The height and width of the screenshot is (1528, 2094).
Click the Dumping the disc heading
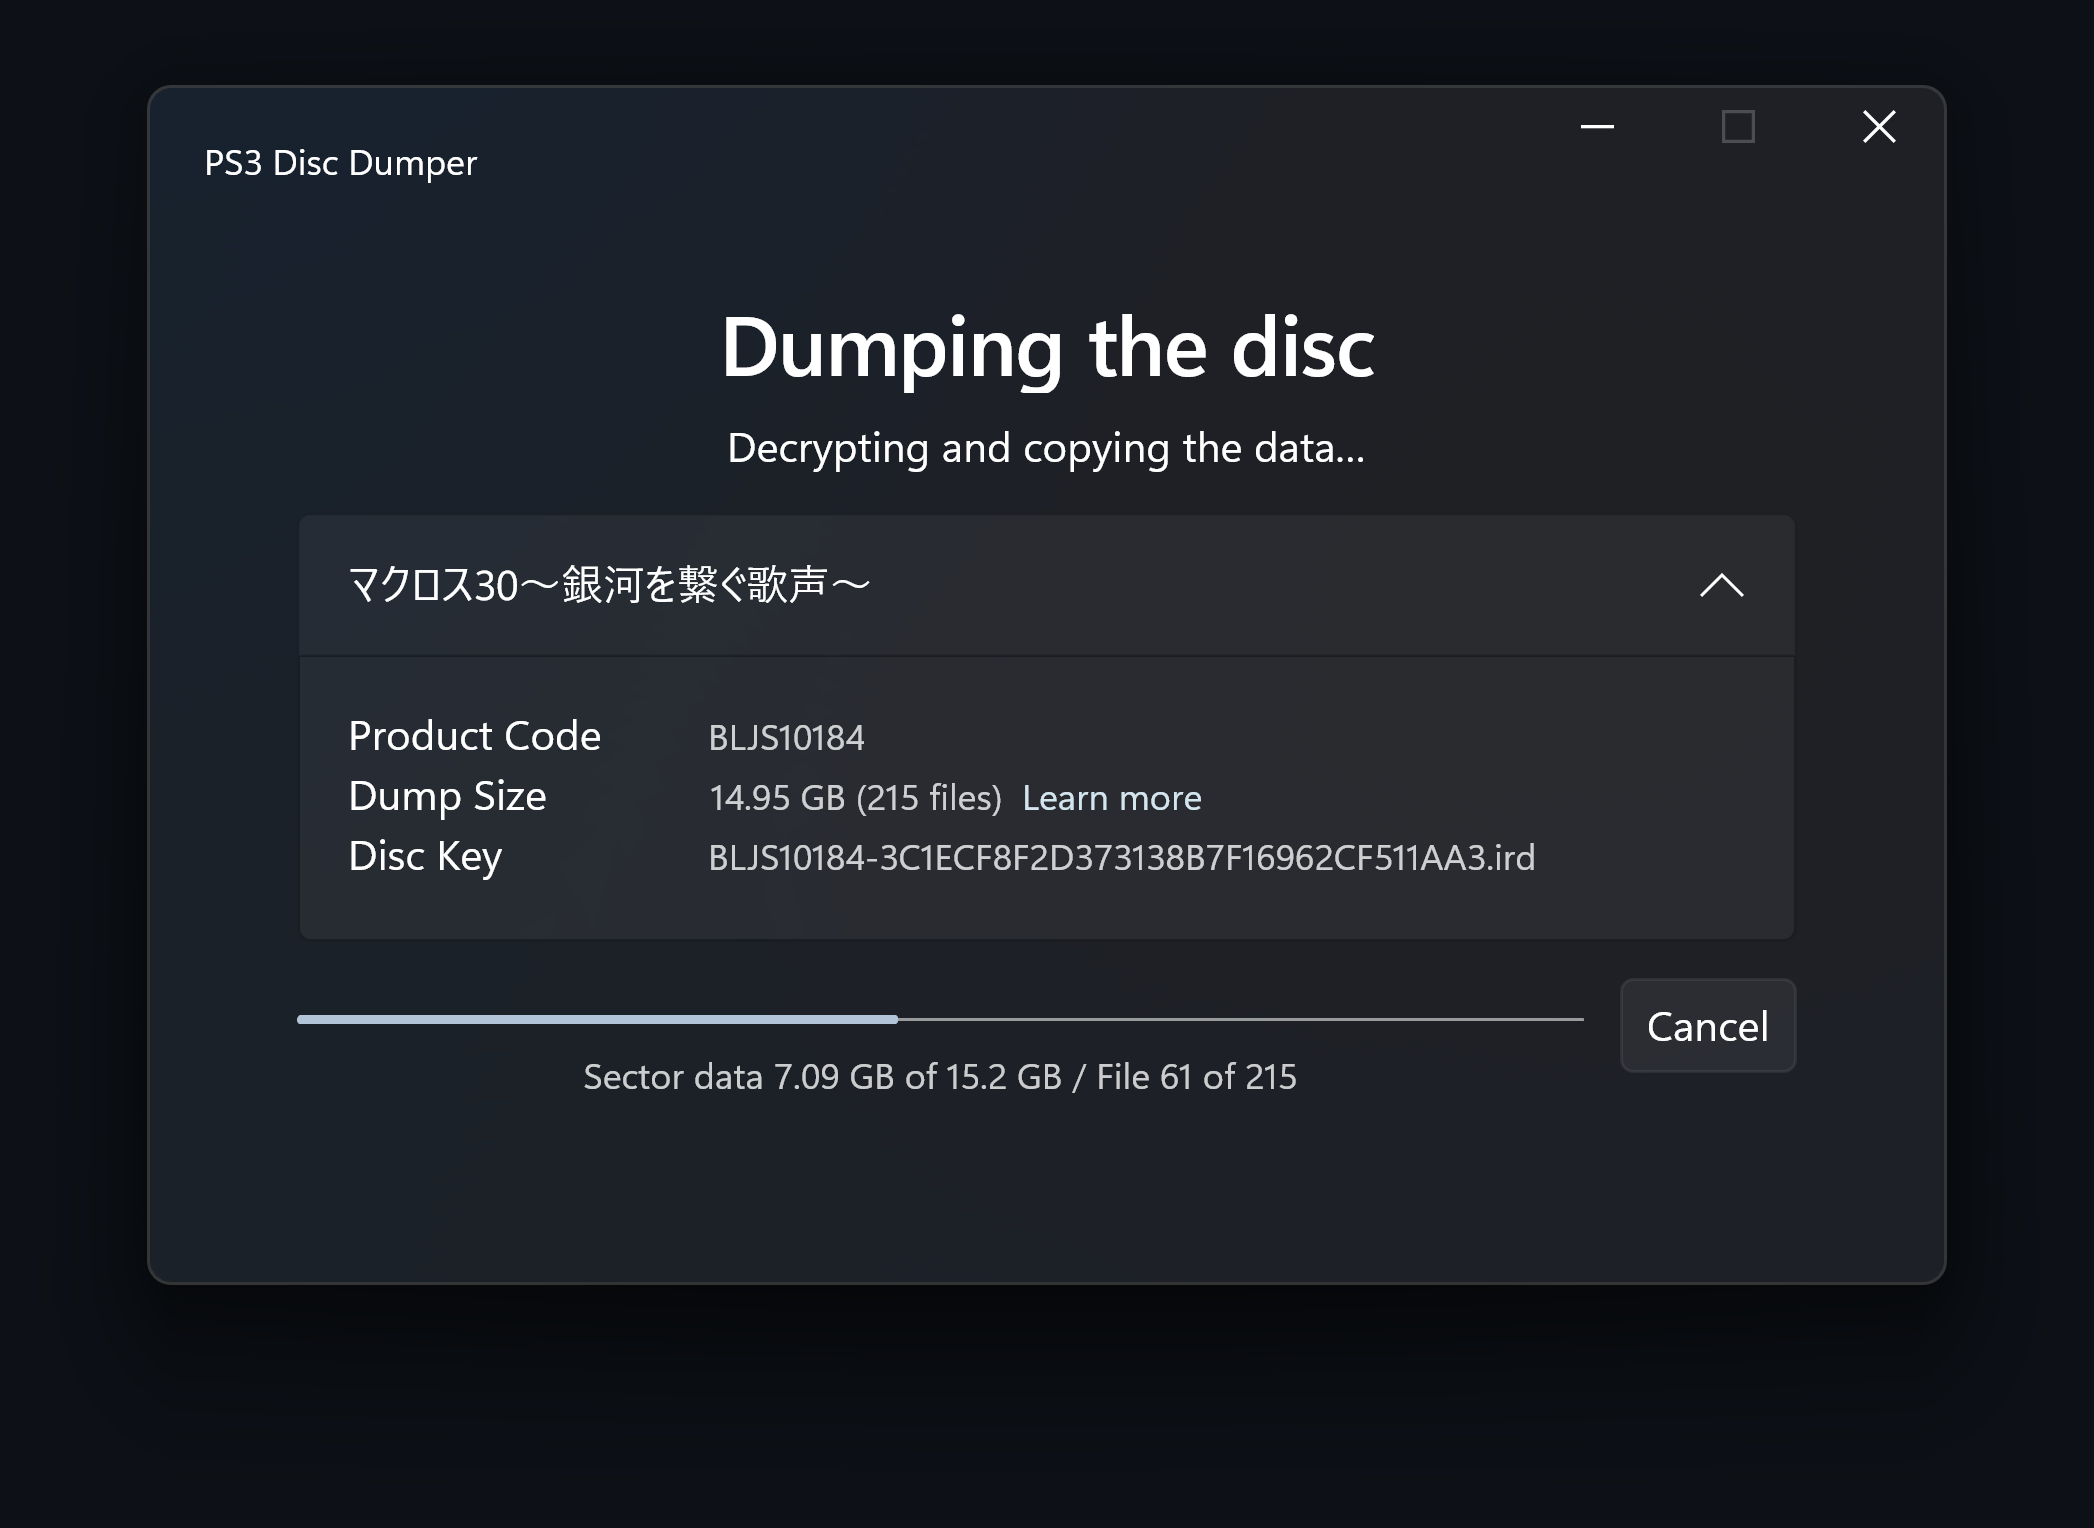tap(1047, 347)
